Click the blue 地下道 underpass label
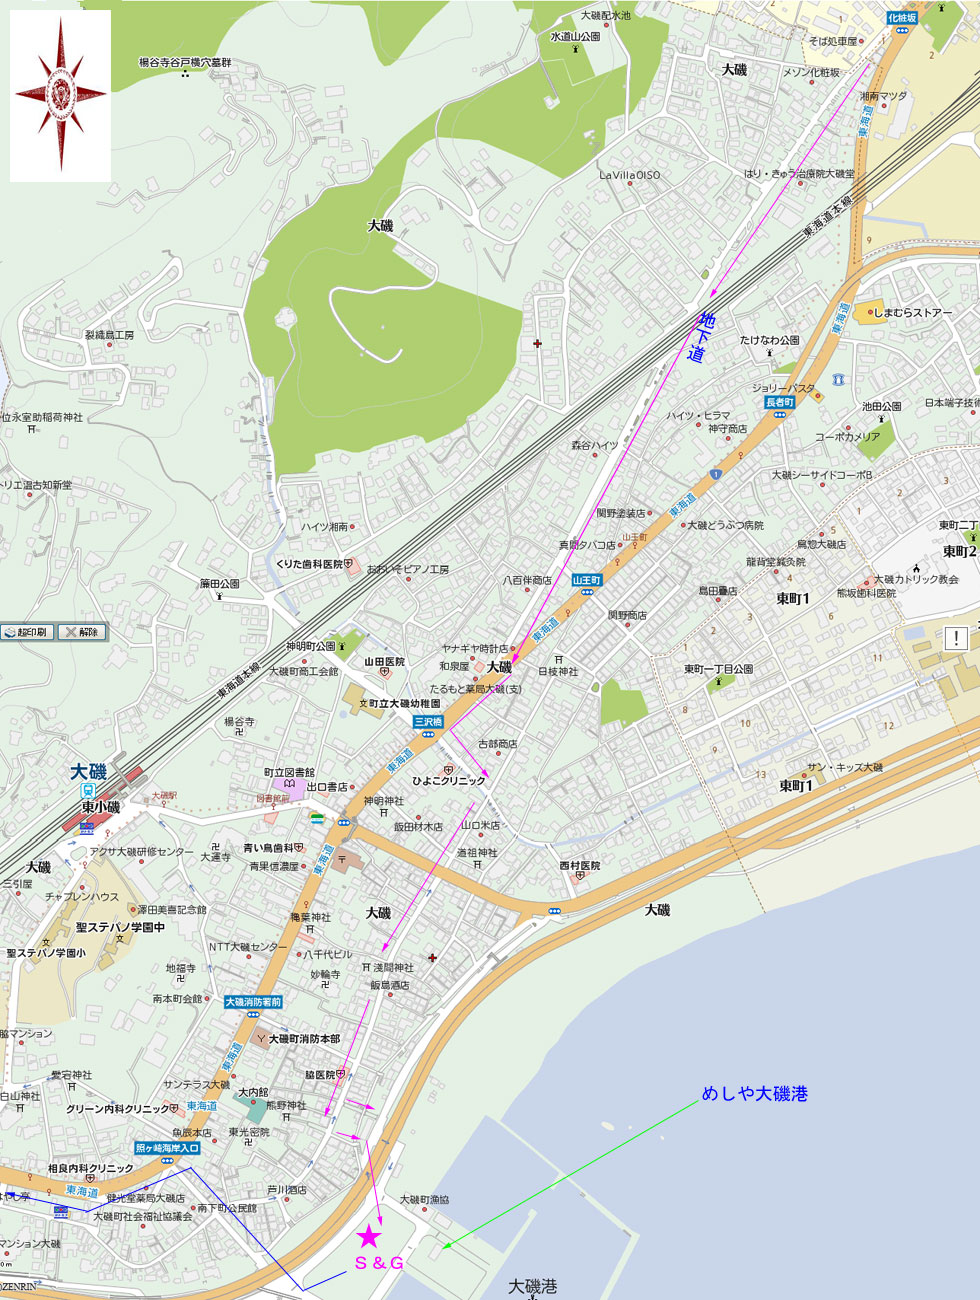The height and width of the screenshot is (1300, 980). tap(701, 337)
